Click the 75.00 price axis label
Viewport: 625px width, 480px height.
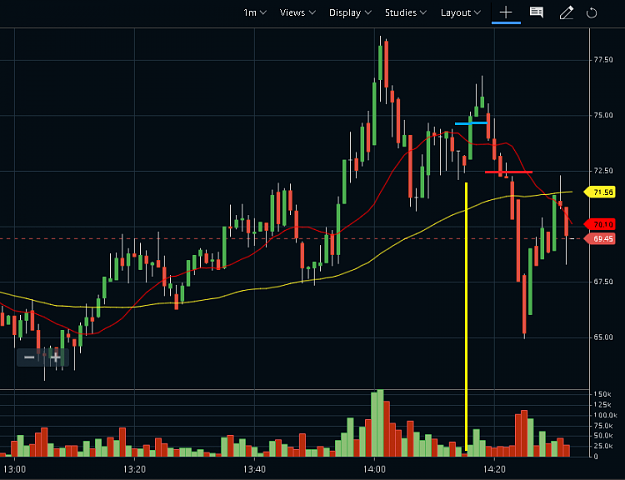pyautogui.click(x=603, y=115)
